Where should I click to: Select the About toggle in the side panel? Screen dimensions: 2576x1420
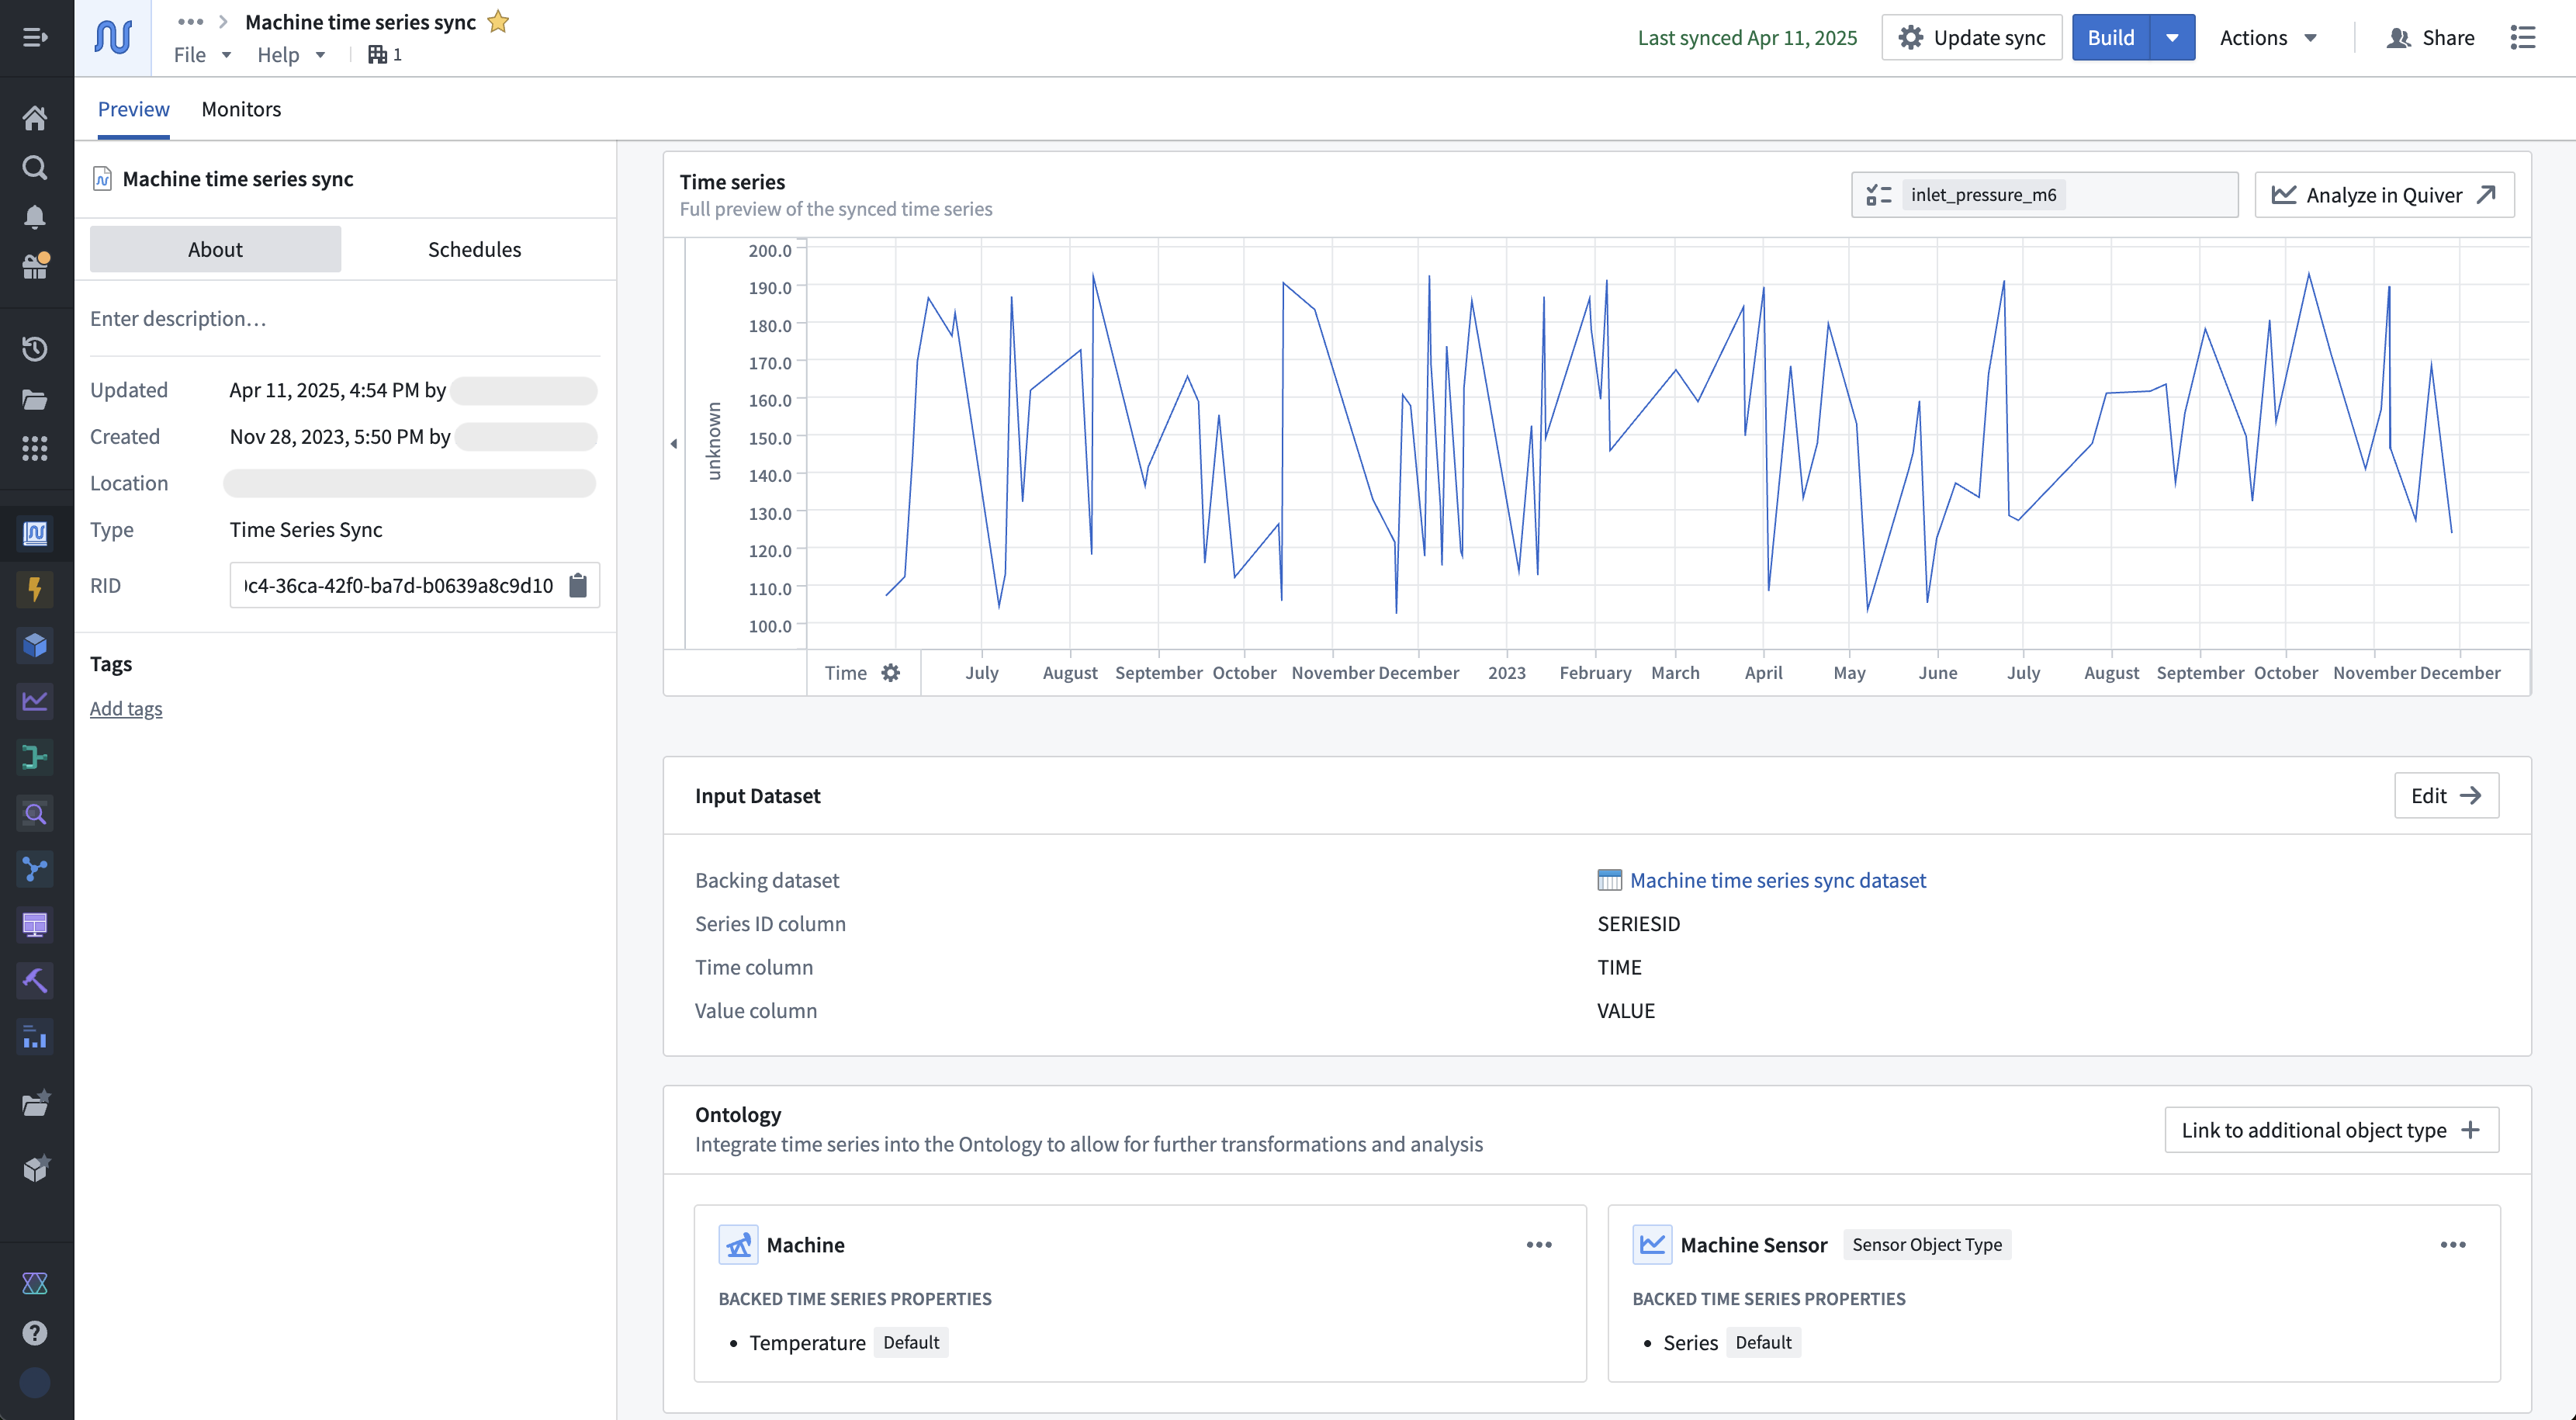pos(214,249)
